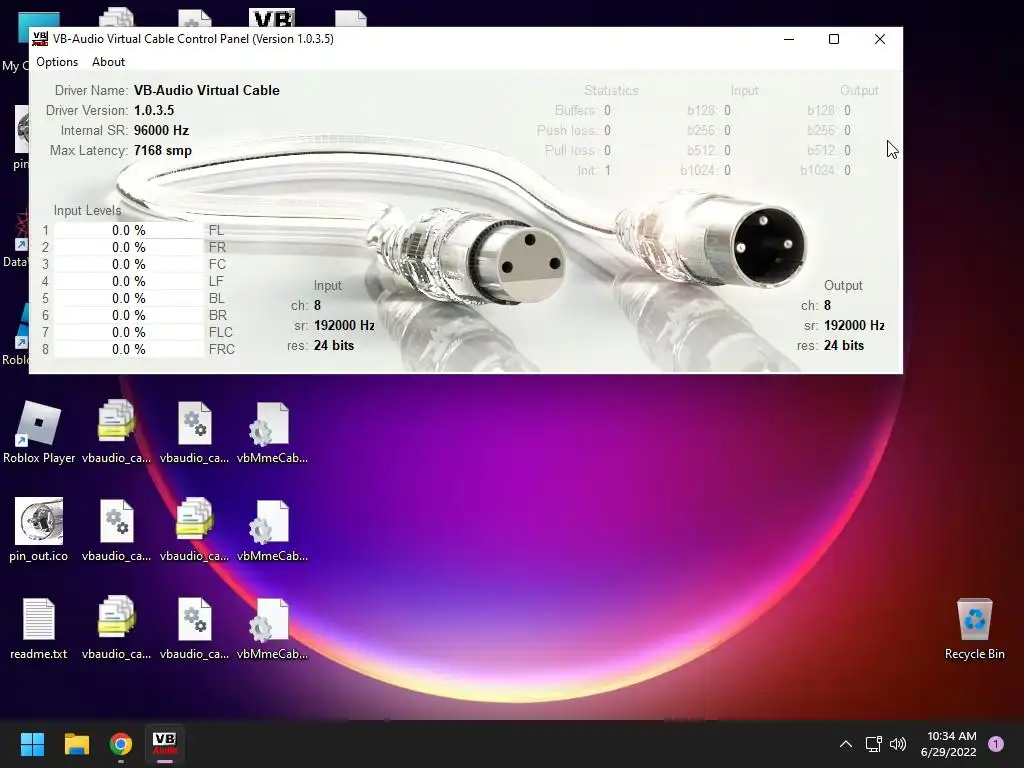The width and height of the screenshot is (1024, 768).
Task: Click the BR channel label
Action: (x=217, y=315)
